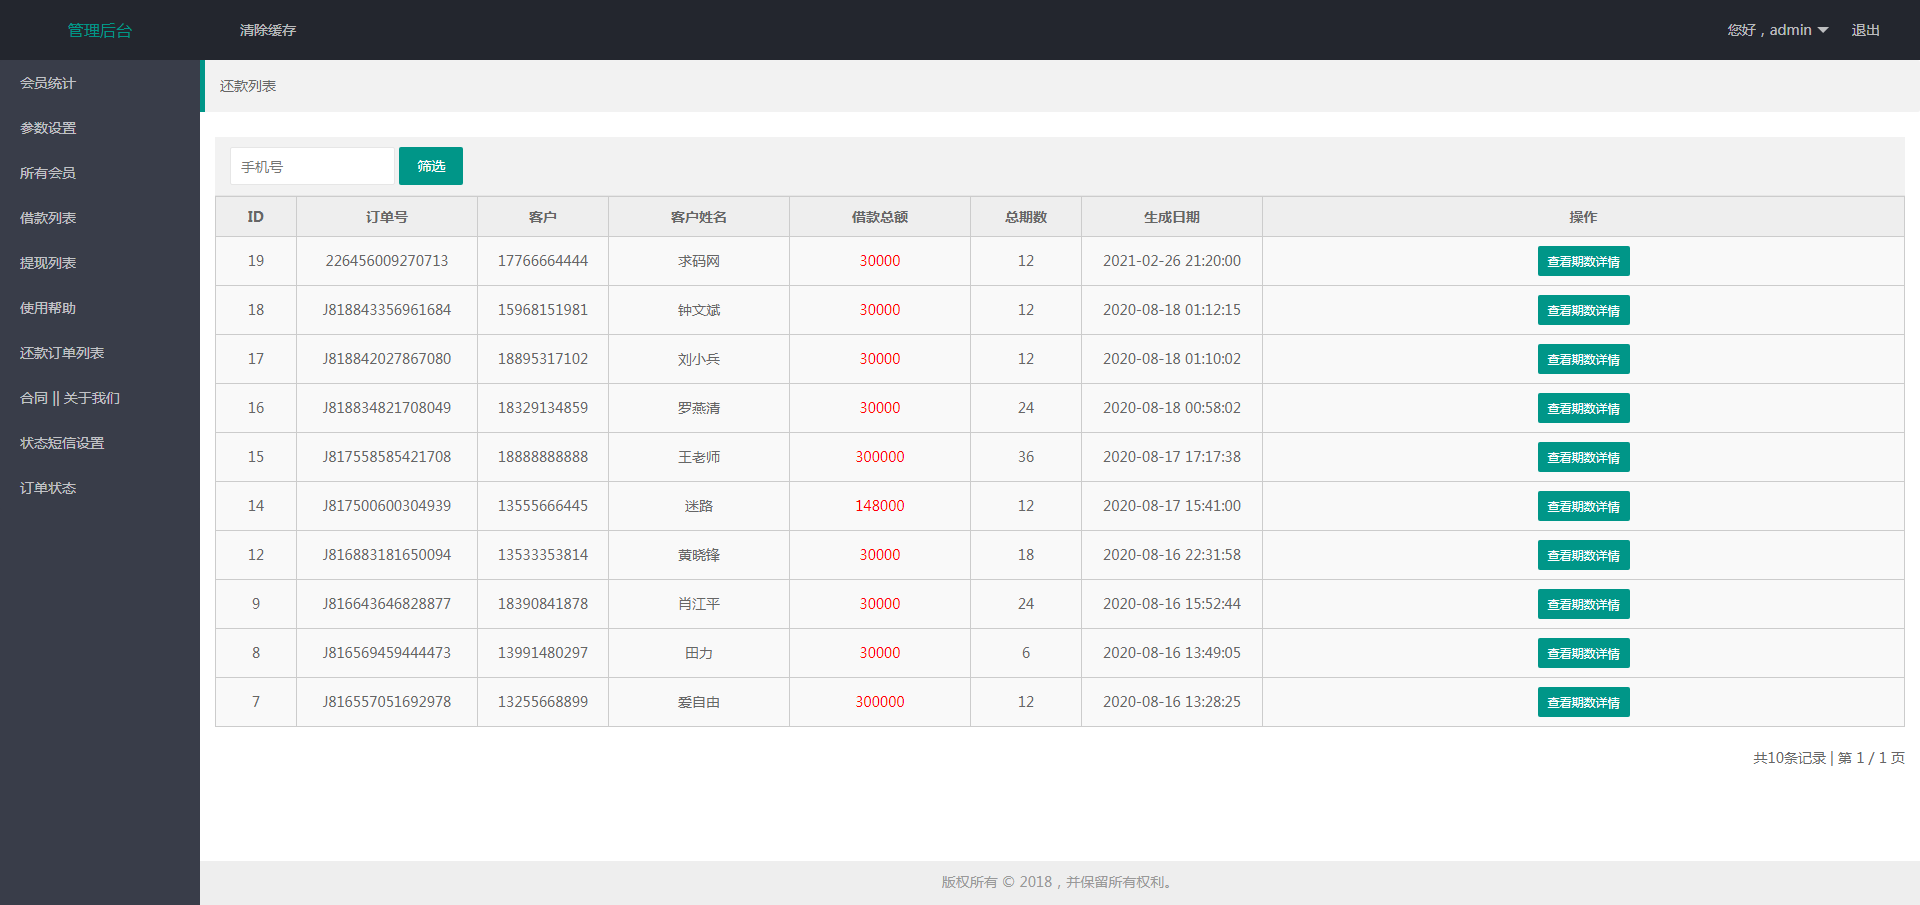Viewport: 1920px width, 905px height.
Task: Click the 还款列表 page title
Action: [248, 86]
